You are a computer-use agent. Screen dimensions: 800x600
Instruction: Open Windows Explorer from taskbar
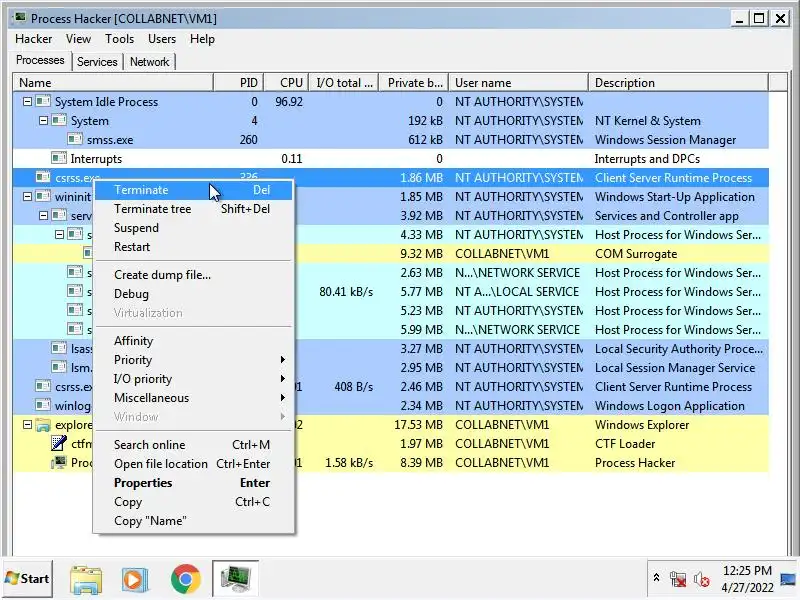(x=86, y=579)
